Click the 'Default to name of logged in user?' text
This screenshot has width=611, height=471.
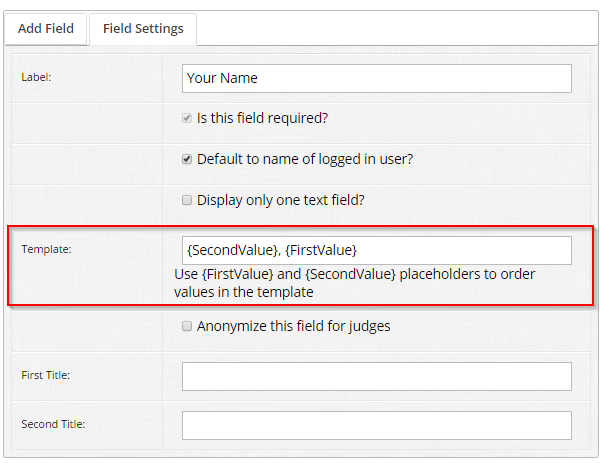point(305,159)
